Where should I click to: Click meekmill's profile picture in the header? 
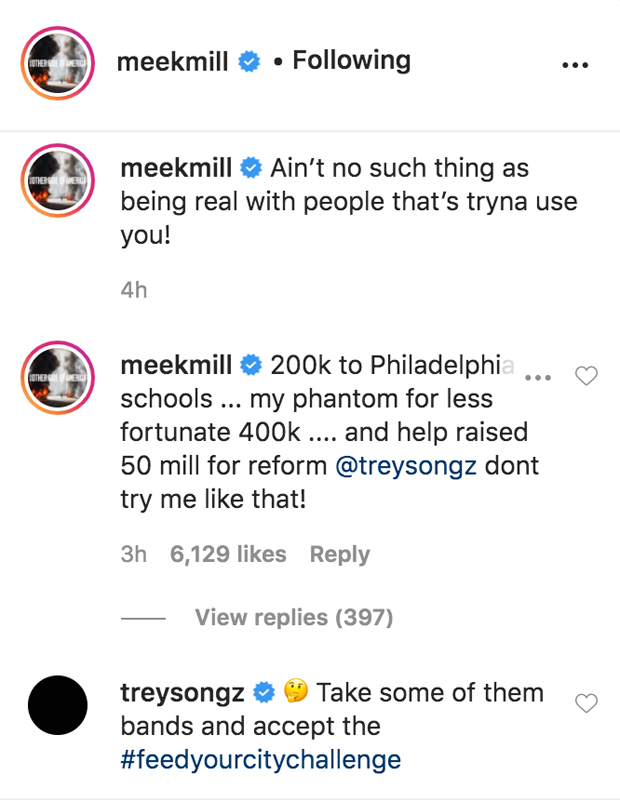pyautogui.click(x=57, y=64)
